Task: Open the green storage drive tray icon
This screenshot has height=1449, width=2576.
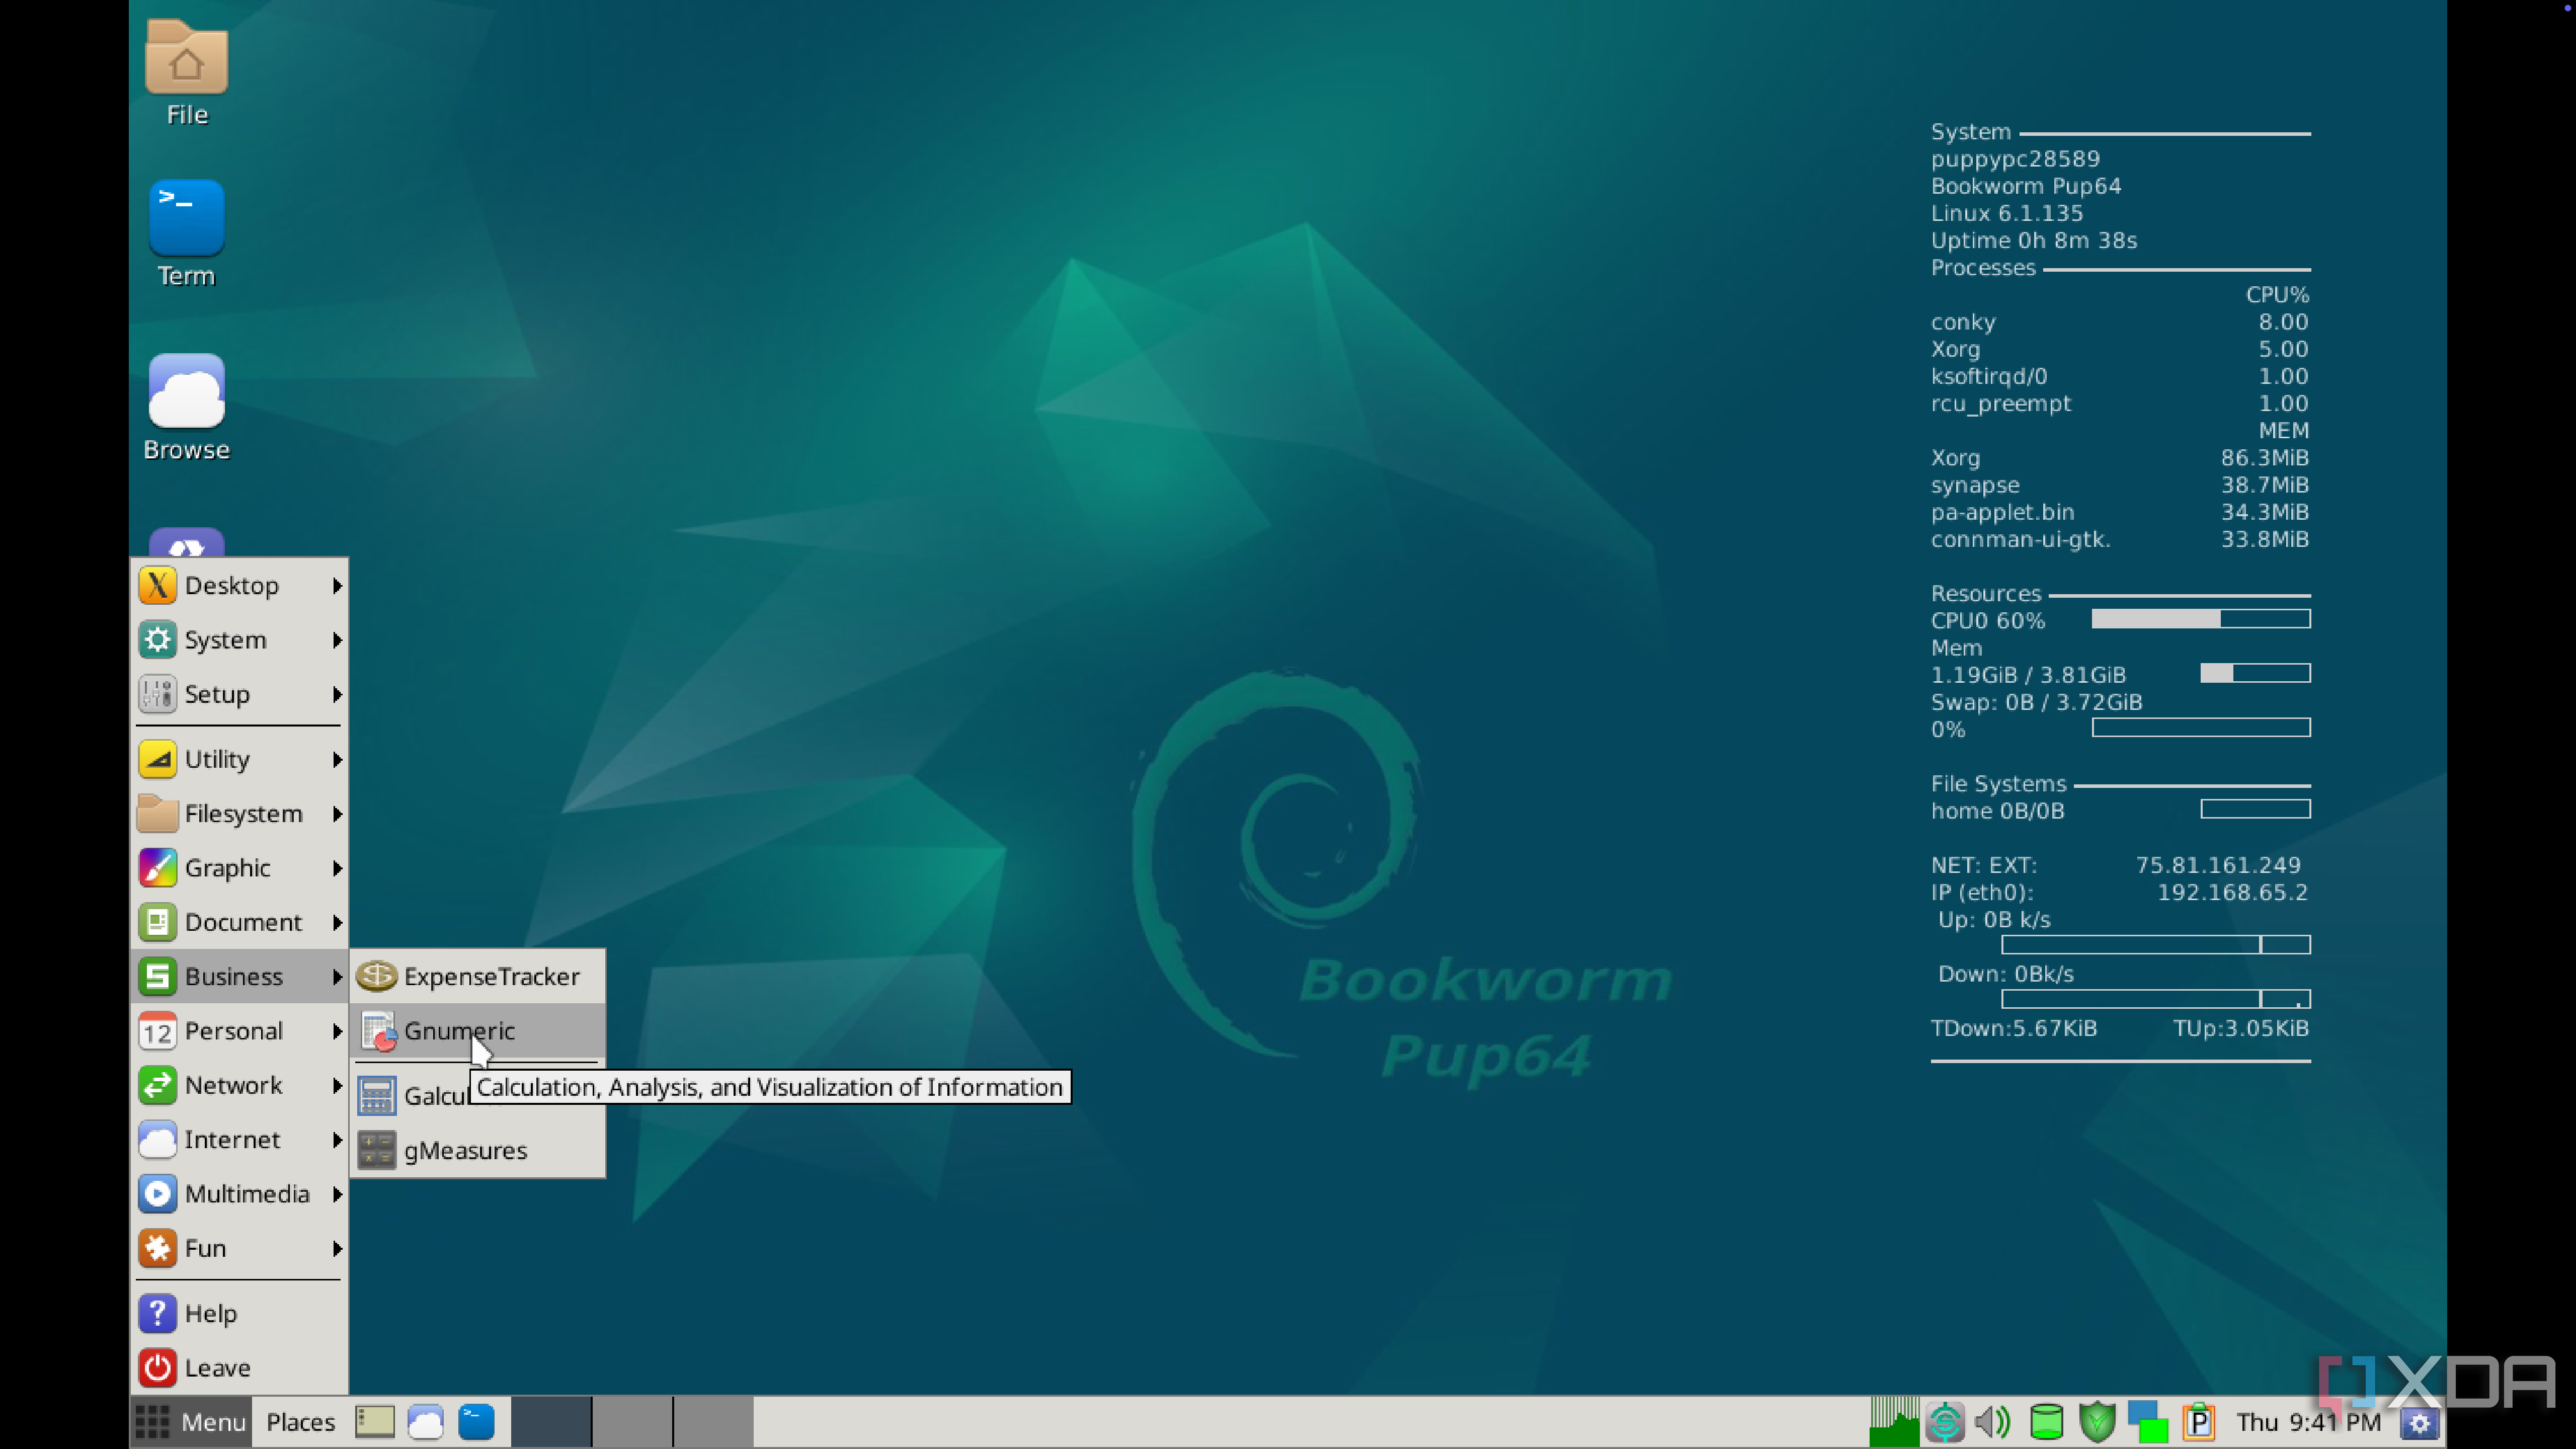Action: (x=2046, y=1421)
